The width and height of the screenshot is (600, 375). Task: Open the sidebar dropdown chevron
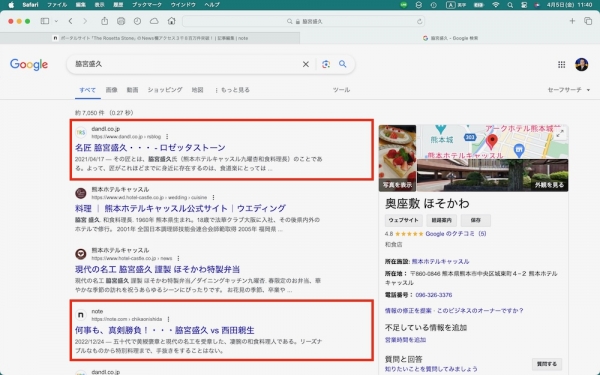(56, 21)
